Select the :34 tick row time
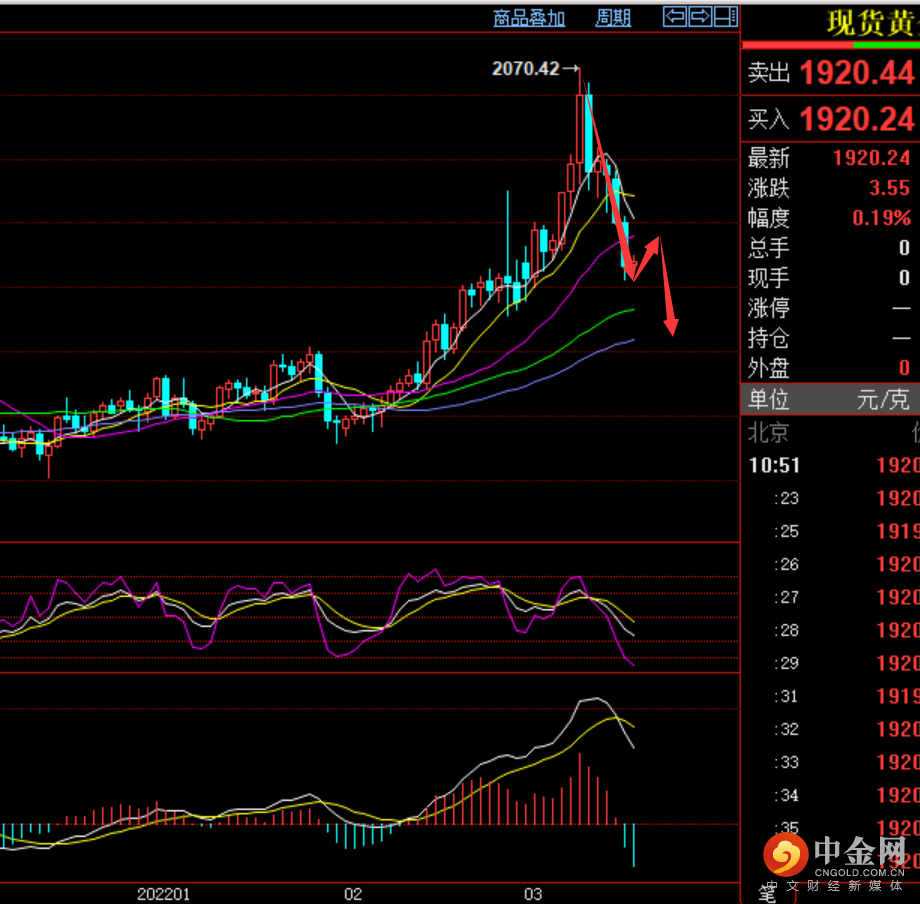This screenshot has height=904, width=920. coord(786,795)
